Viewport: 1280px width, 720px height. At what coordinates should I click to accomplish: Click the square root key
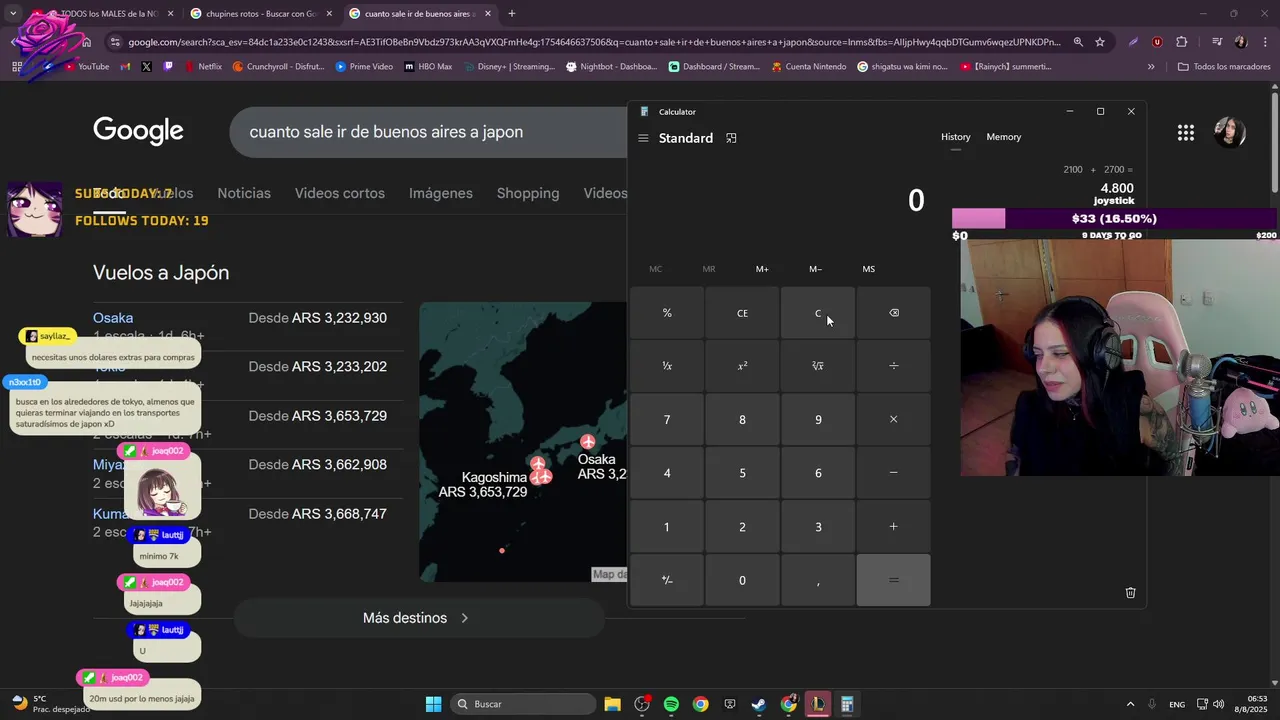[818, 366]
